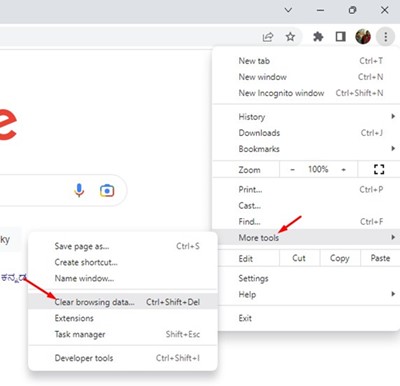This screenshot has width=400, height=386.
Task: Click the Copy button in Edit row
Action: (x=340, y=258)
